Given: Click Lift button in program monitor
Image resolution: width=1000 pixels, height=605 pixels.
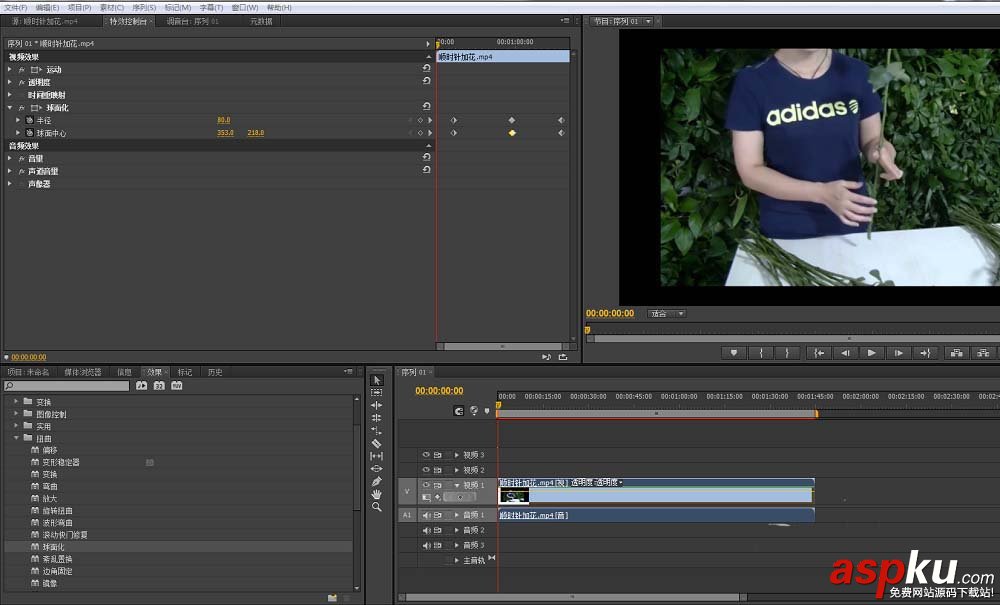Looking at the screenshot, I should point(956,353).
